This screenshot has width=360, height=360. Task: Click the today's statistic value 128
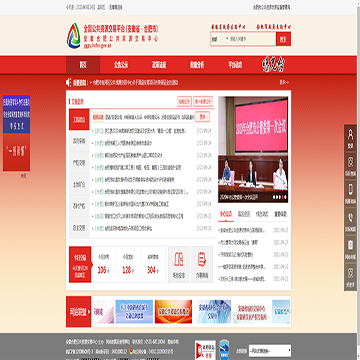tap(127, 270)
